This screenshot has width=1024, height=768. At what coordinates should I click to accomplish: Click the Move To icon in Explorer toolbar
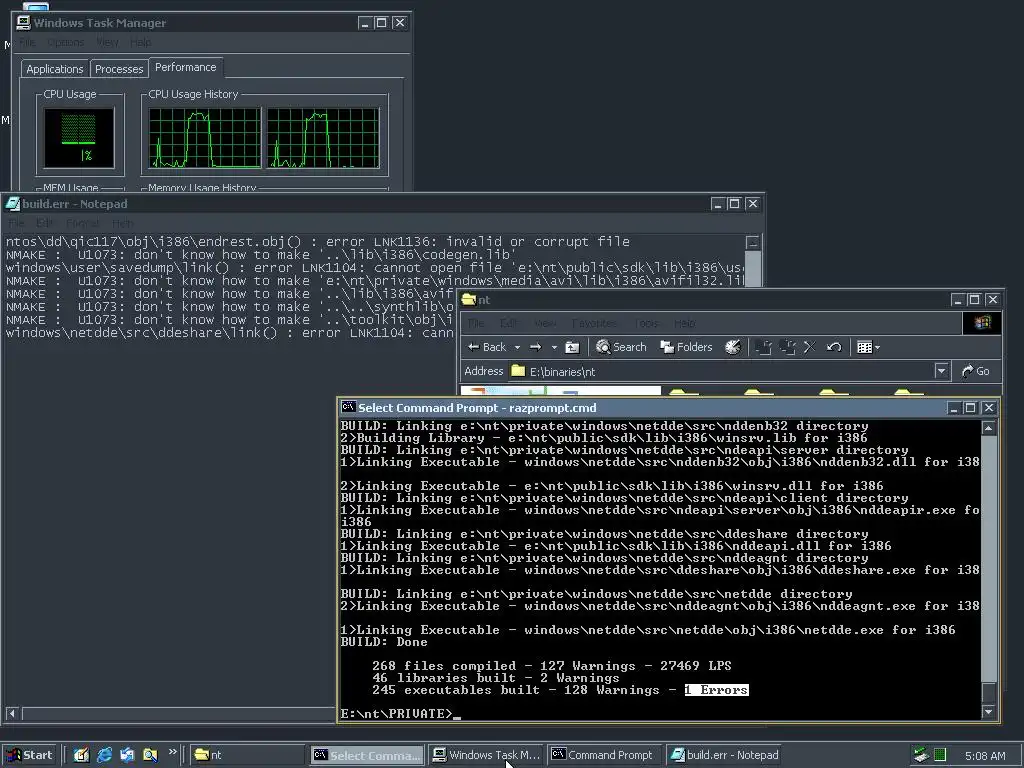click(x=763, y=347)
